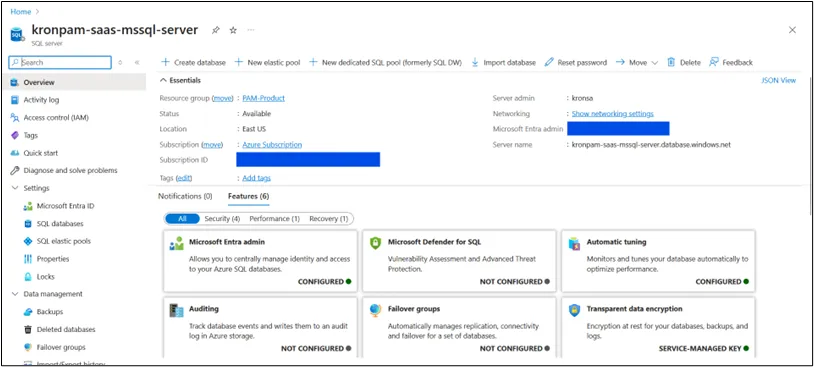Select the Security (4) filter pill
The image size is (814, 367).
click(x=222, y=219)
